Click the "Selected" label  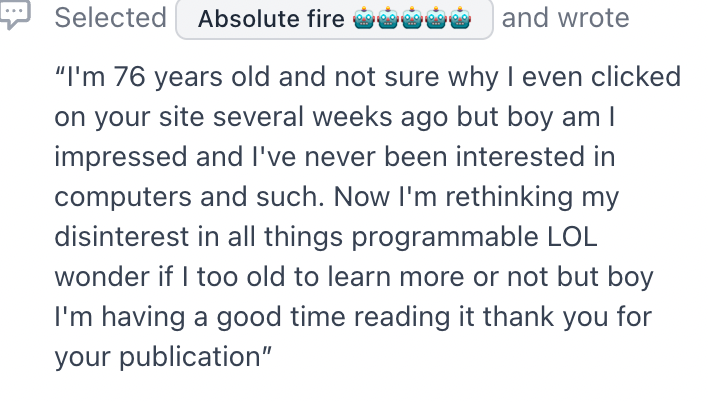[x=111, y=18]
